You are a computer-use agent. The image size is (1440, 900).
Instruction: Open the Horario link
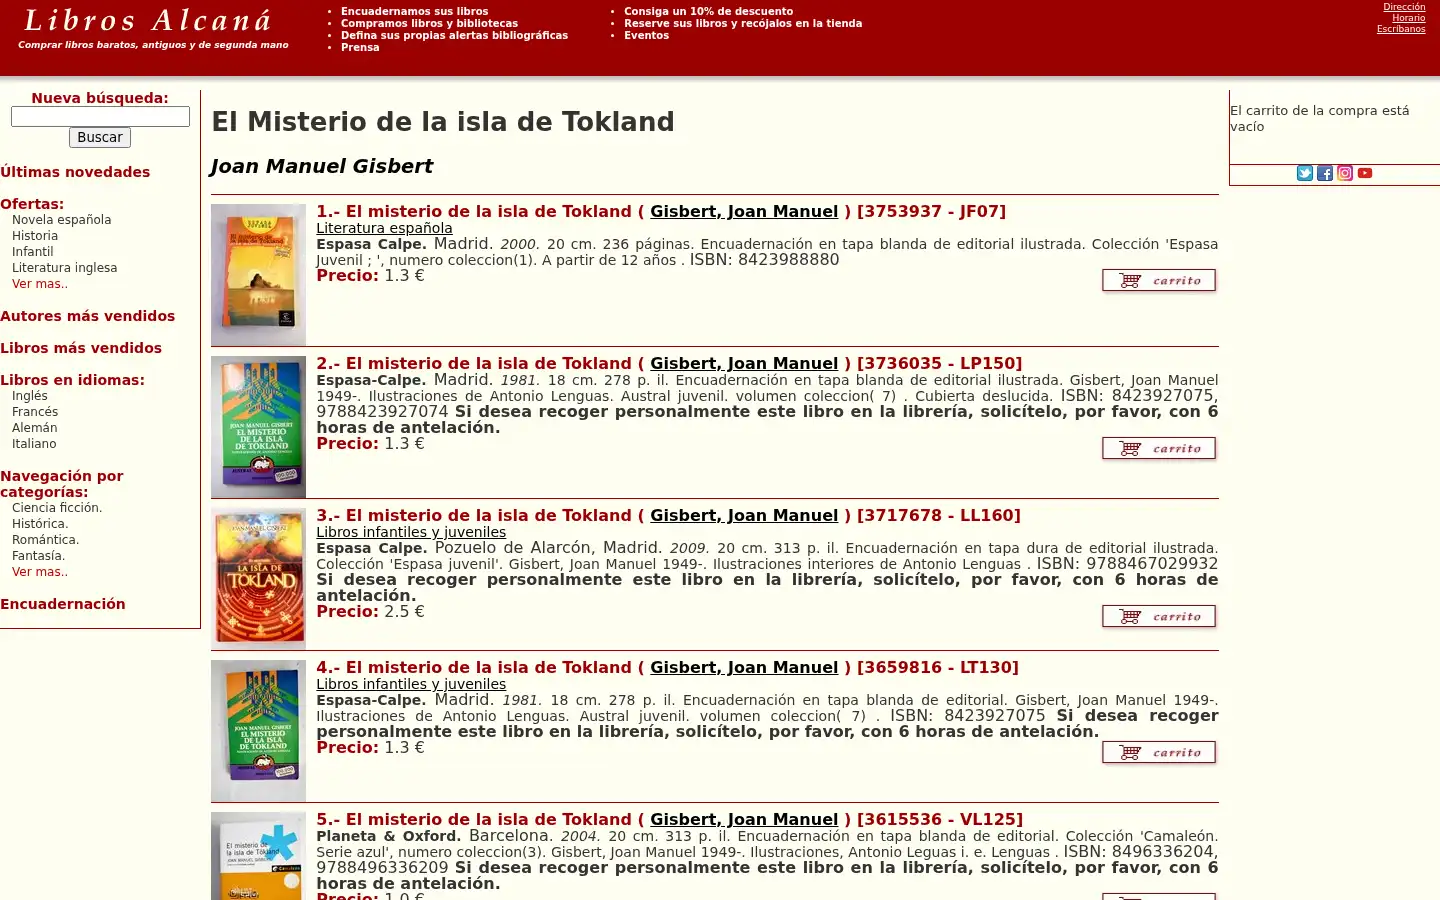click(1409, 18)
